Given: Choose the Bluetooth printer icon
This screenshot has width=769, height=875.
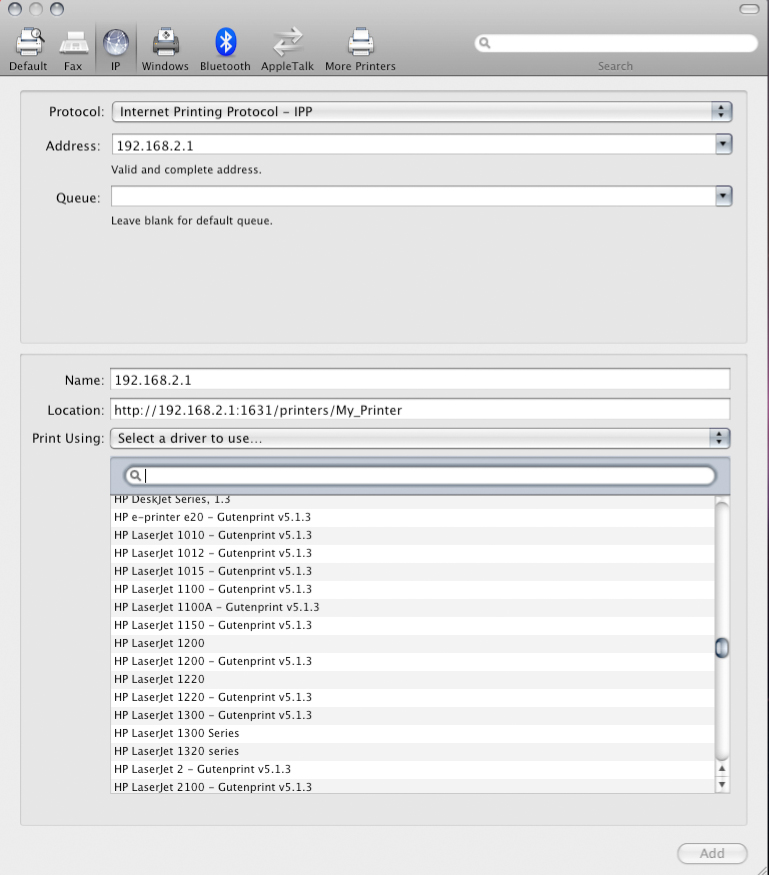Looking at the screenshot, I should [225, 42].
